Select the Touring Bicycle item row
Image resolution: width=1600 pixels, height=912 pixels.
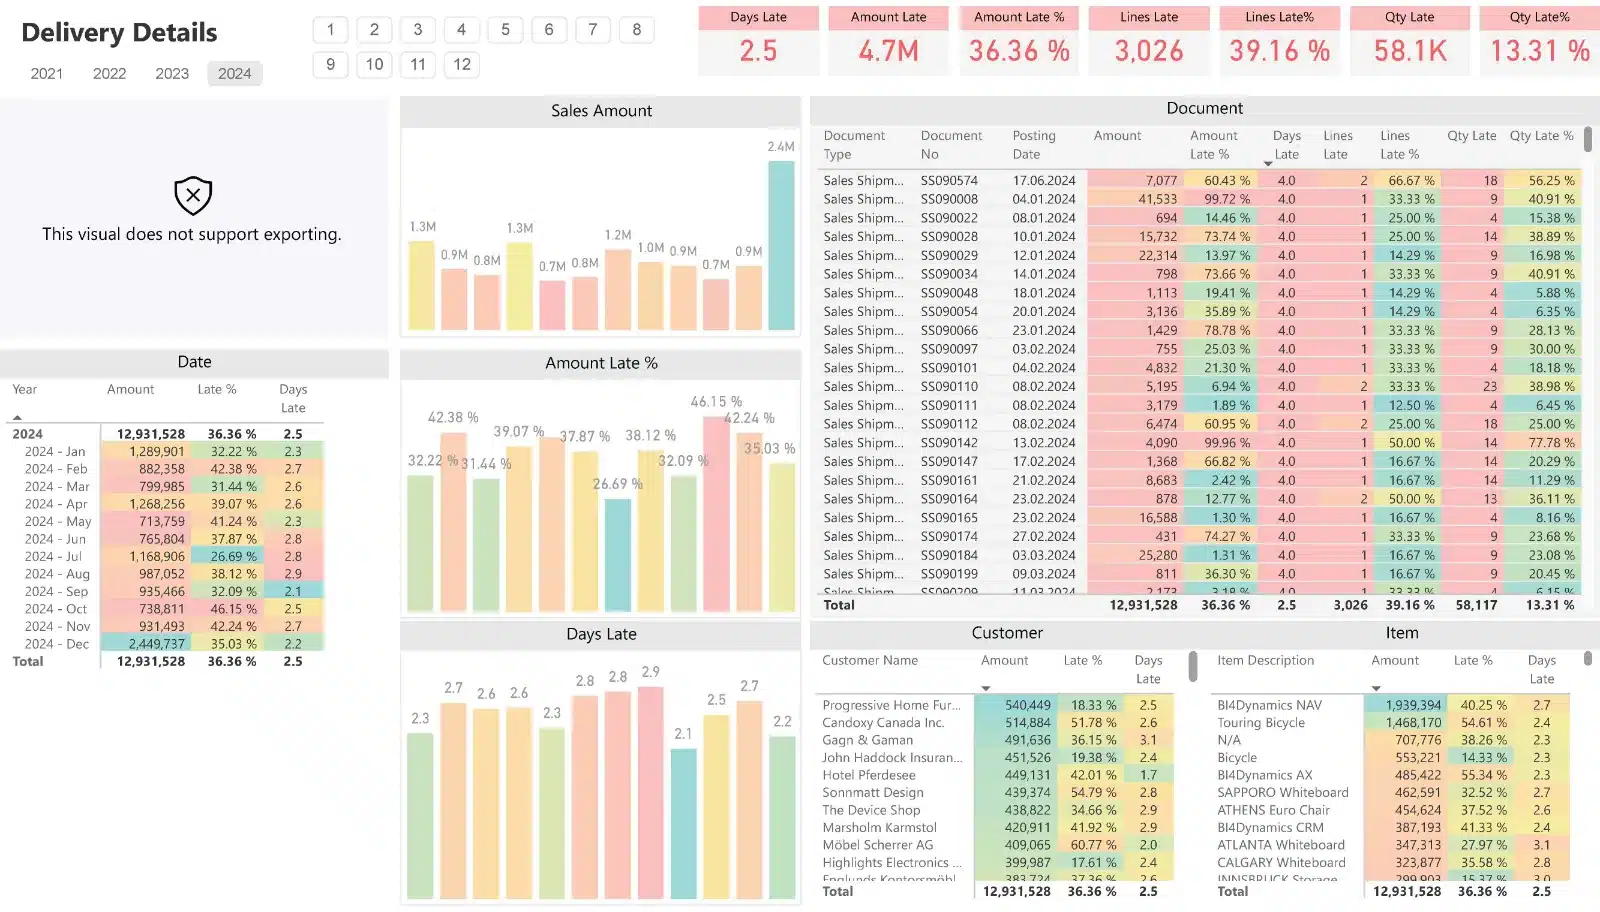(1260, 723)
